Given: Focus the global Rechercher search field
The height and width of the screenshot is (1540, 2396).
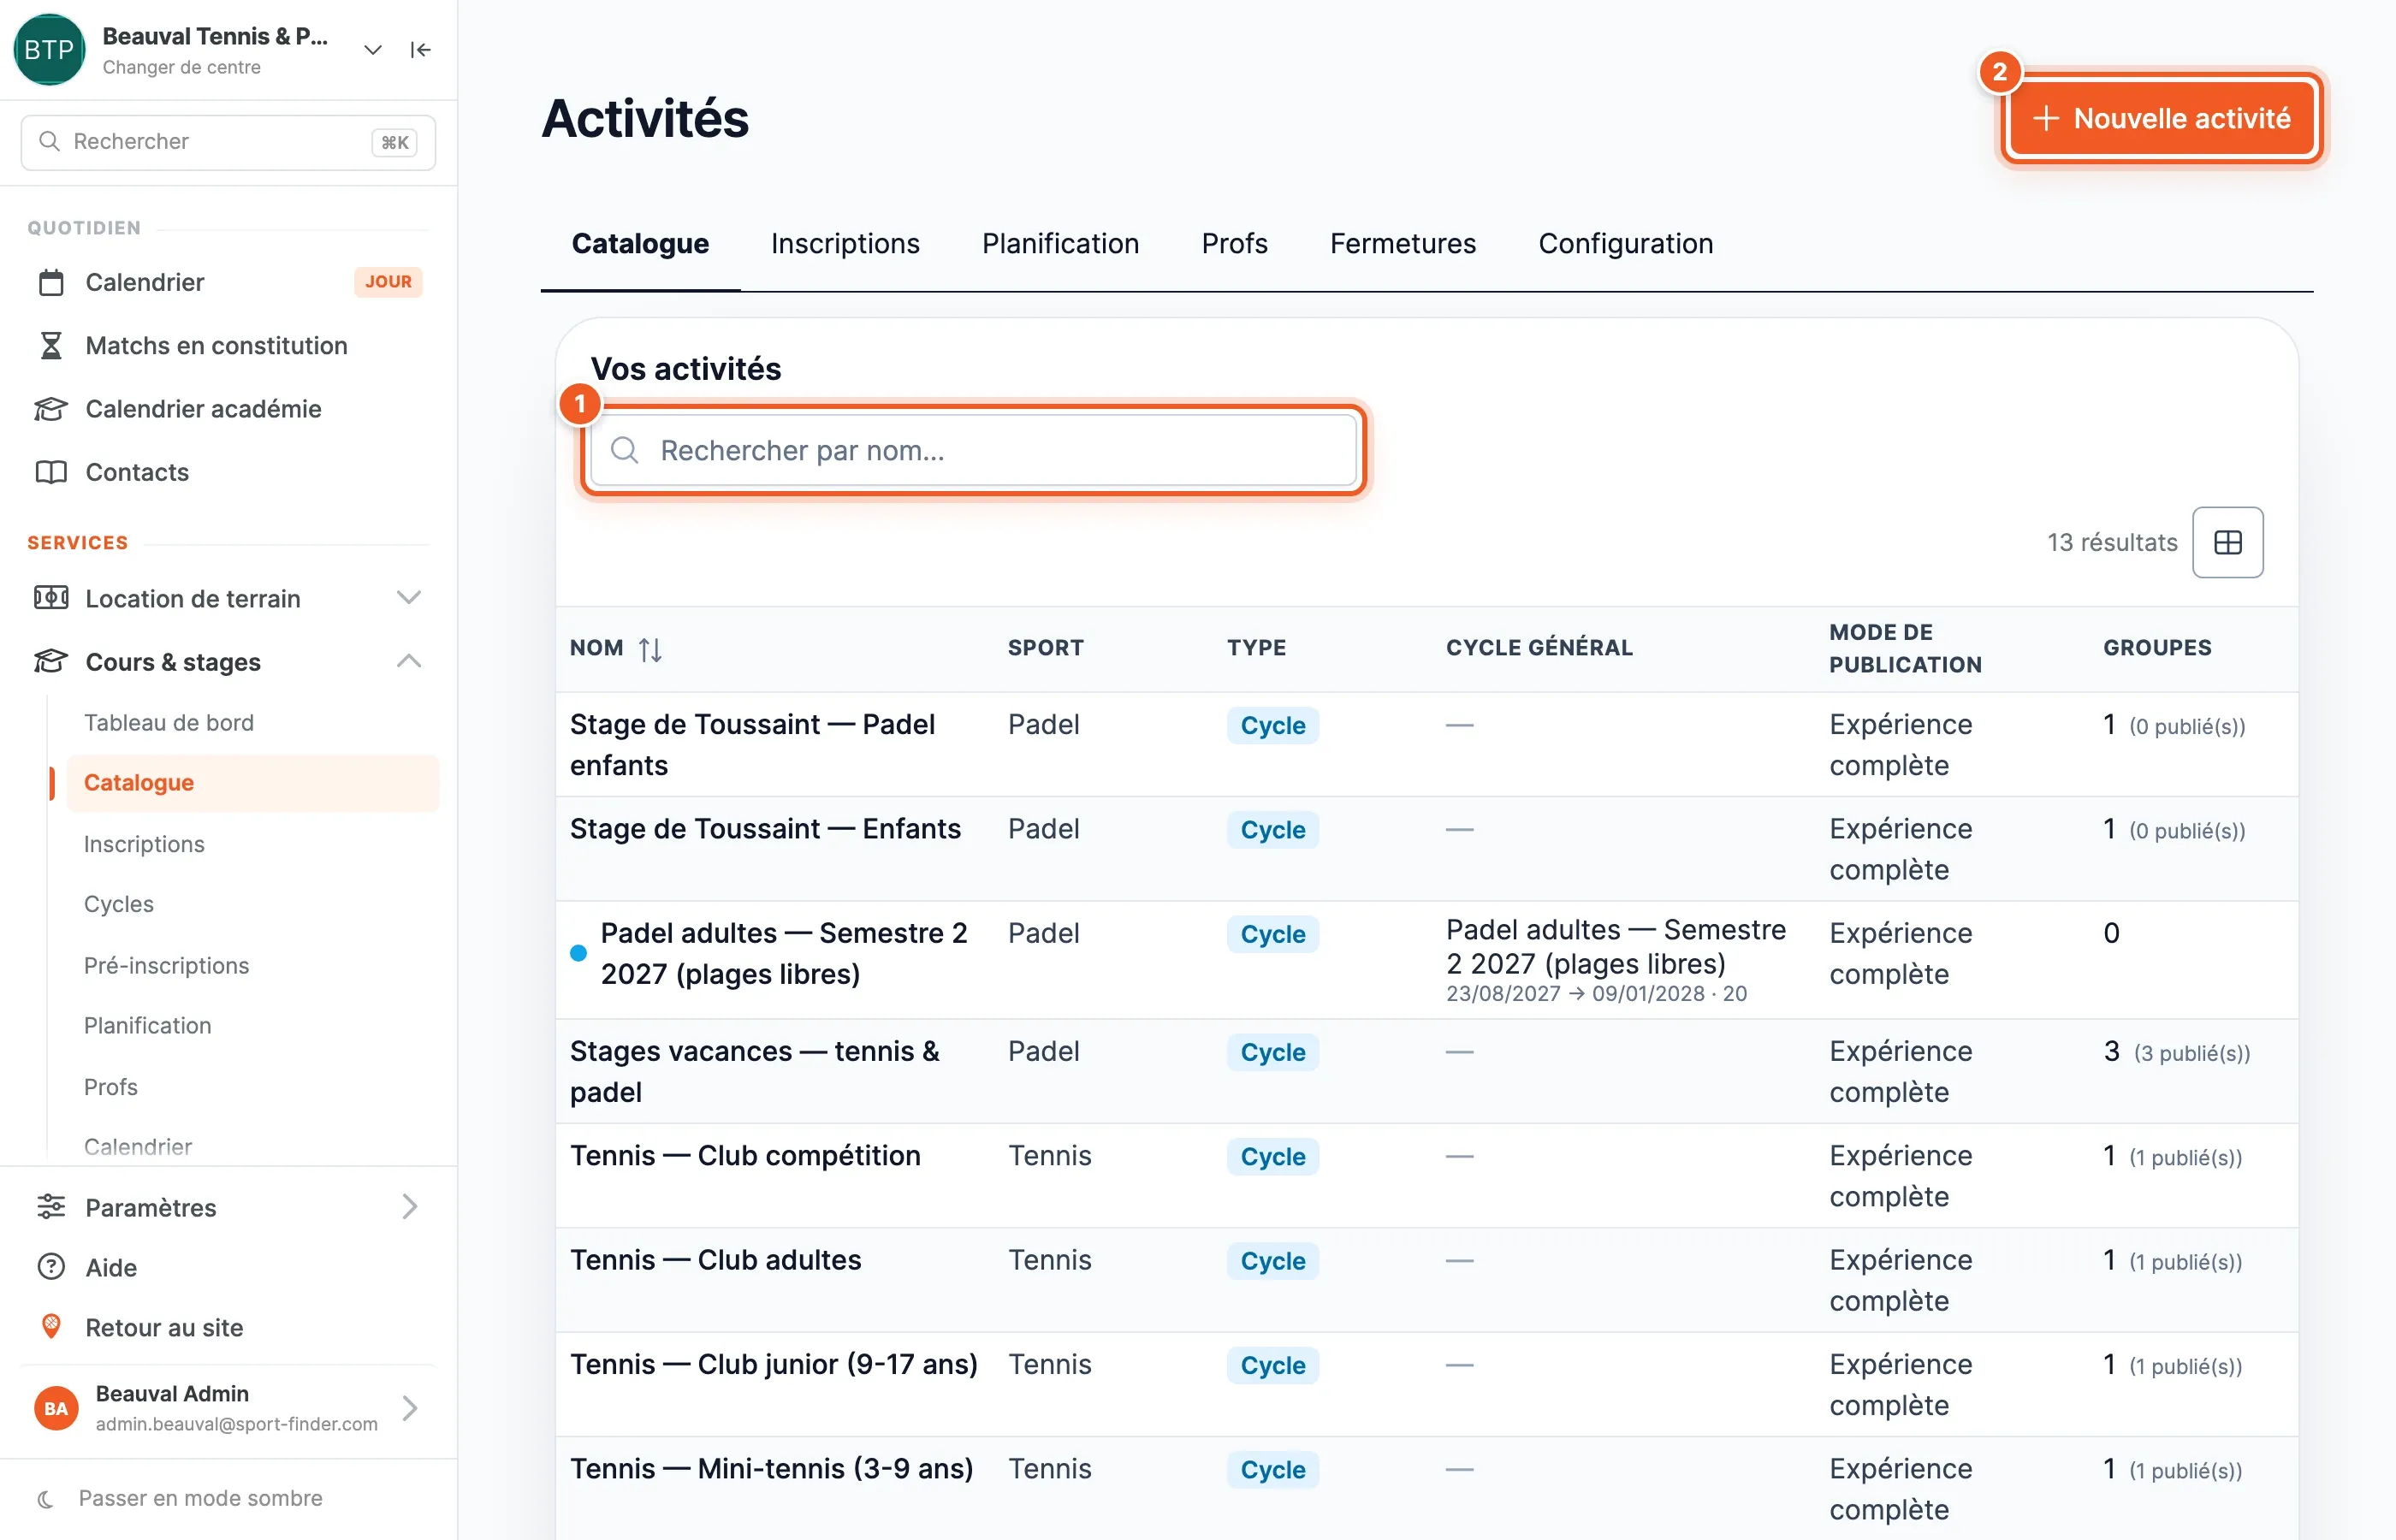Looking at the screenshot, I should tap(228, 142).
